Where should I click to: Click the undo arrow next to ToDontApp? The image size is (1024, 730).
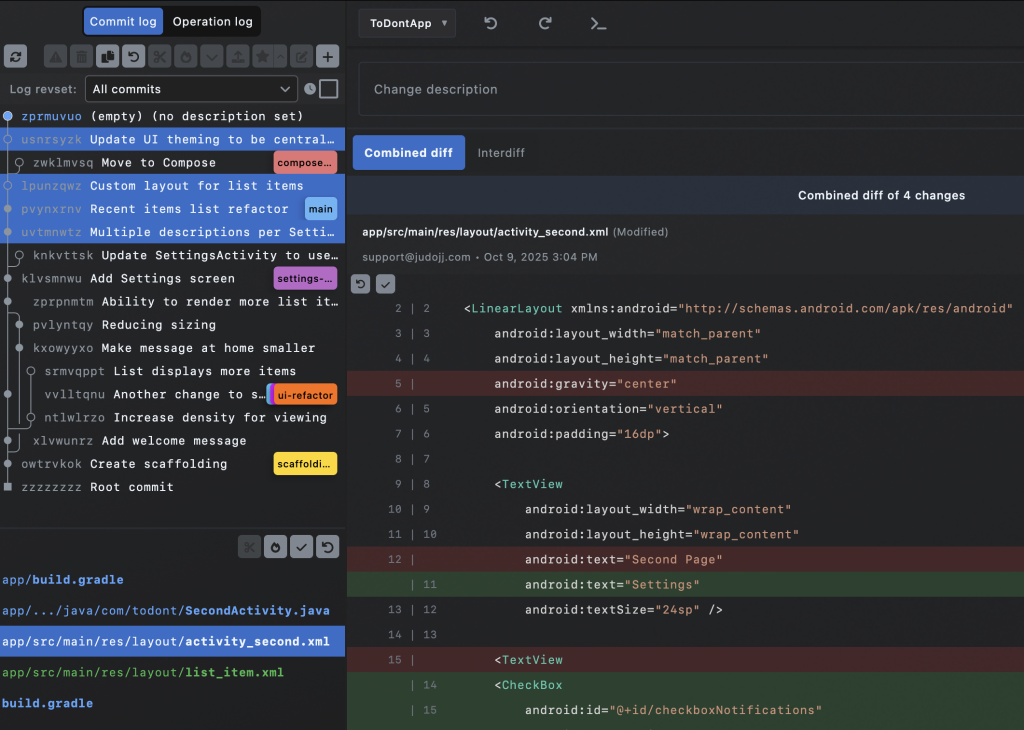pos(491,23)
